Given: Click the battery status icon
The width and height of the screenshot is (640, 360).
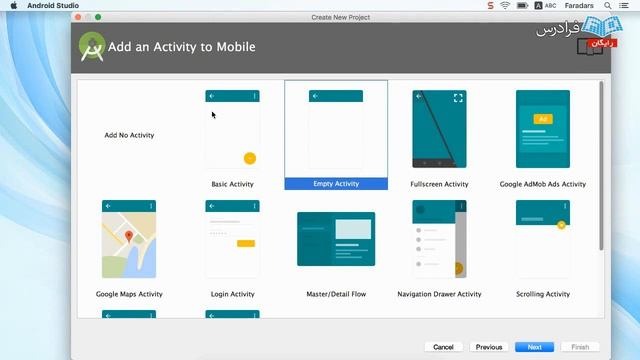Looking at the screenshot, I should (522, 6).
